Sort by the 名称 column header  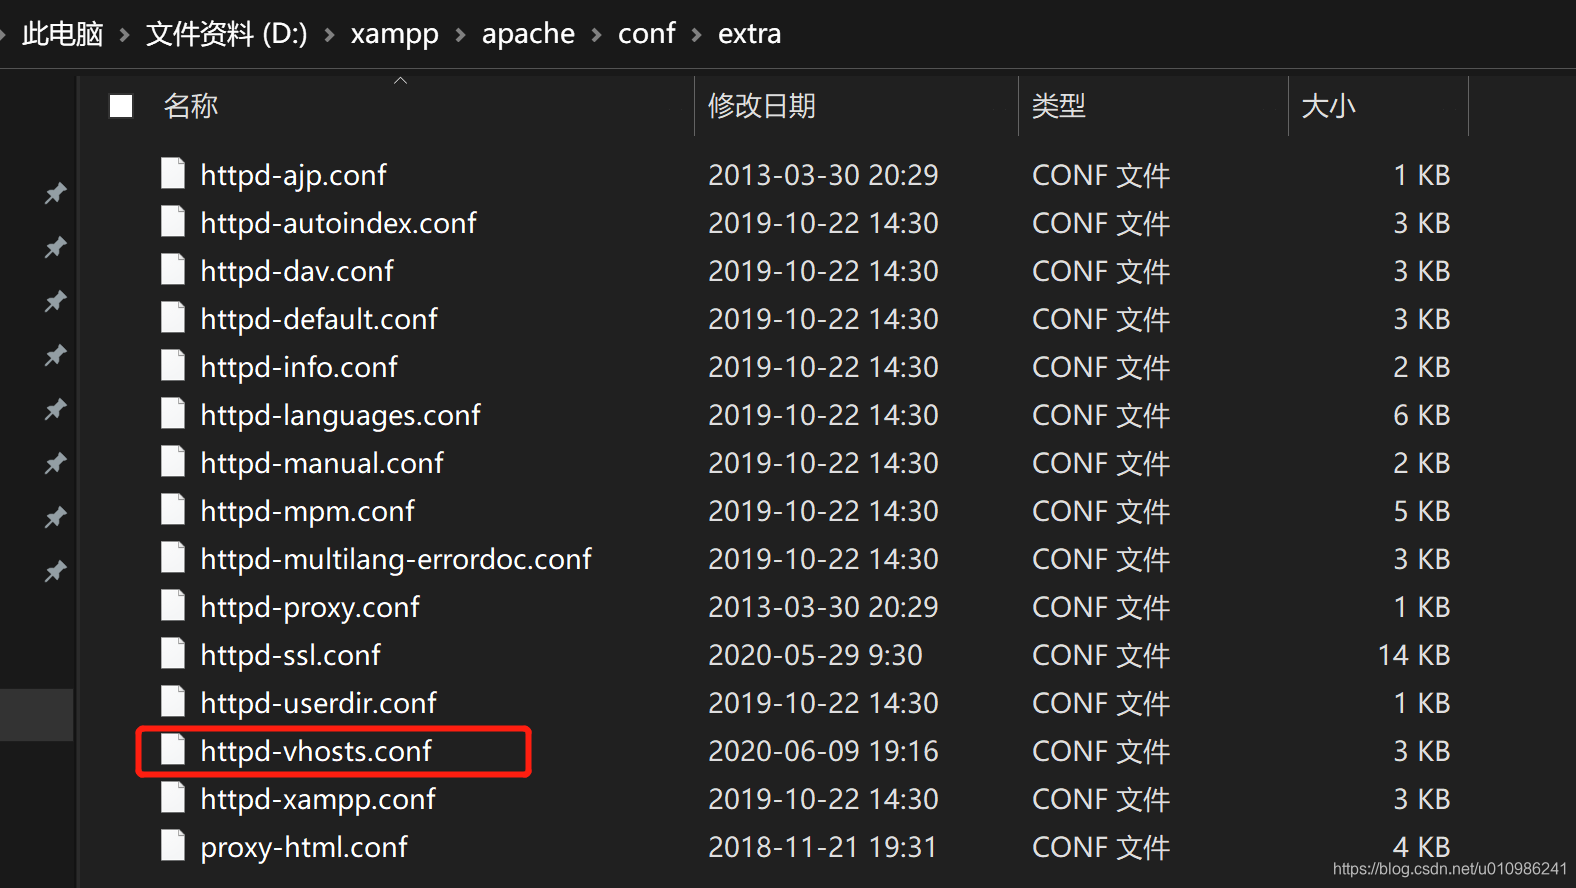(x=190, y=106)
